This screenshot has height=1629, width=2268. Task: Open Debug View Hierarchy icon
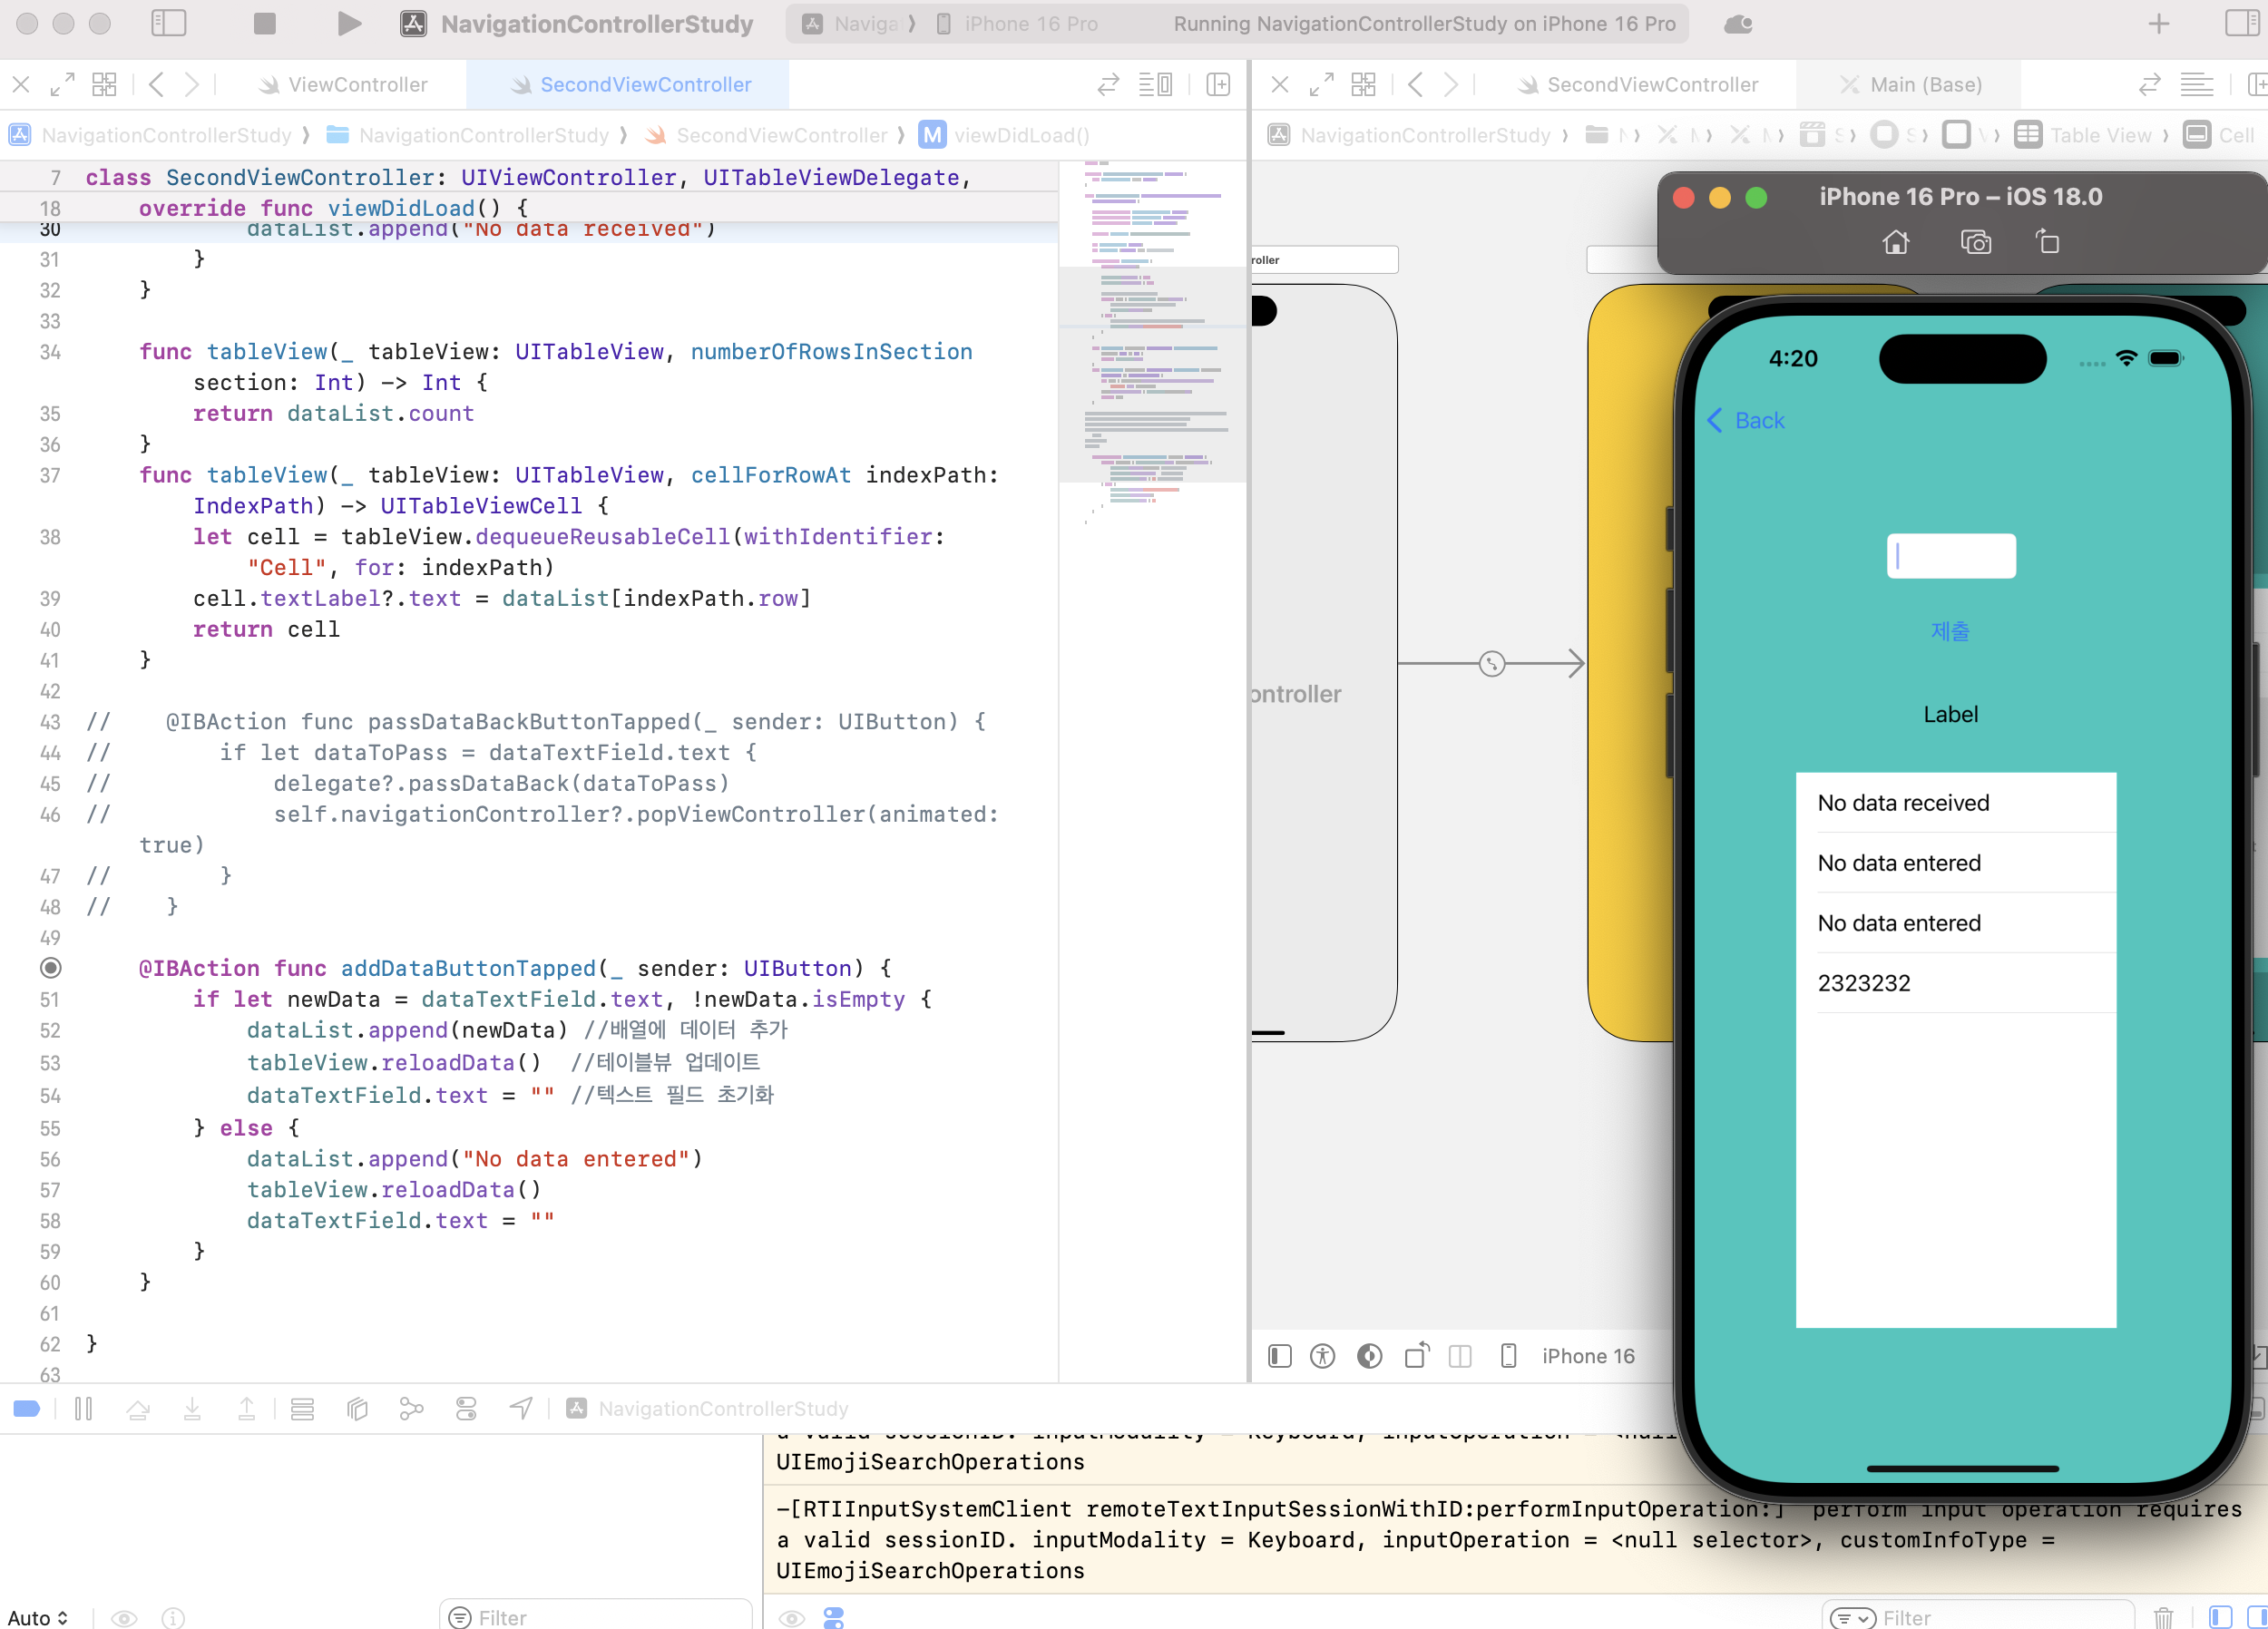click(357, 1408)
